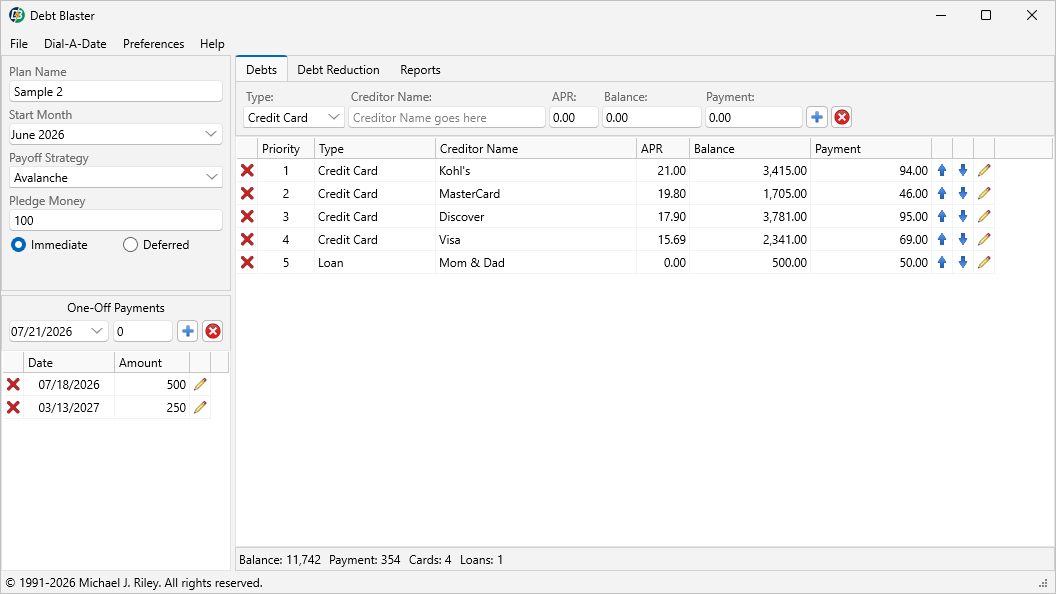Image resolution: width=1056 pixels, height=594 pixels.
Task: Move MasterCard down in priority
Action: [x=963, y=193]
